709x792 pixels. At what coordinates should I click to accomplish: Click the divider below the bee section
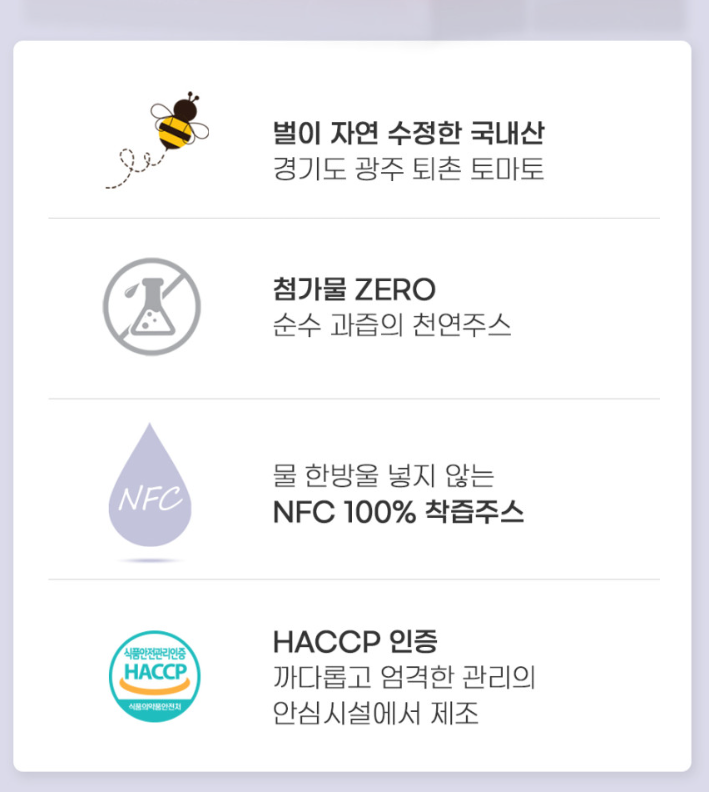[x=354, y=218]
